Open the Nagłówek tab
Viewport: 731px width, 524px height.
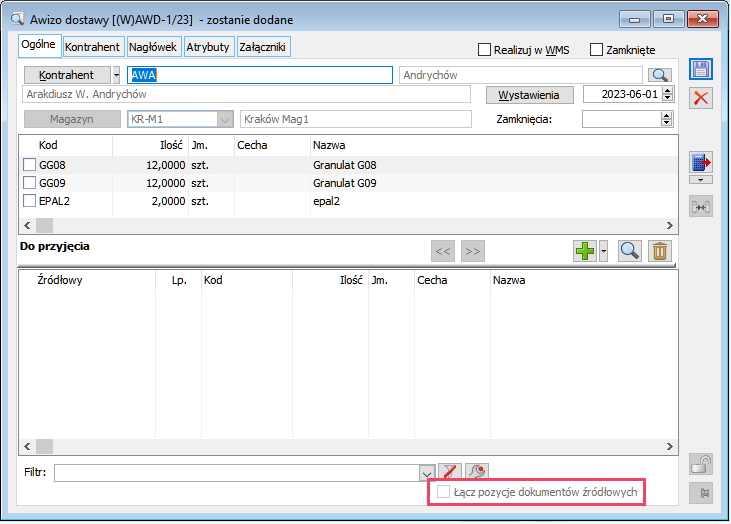pyautogui.click(x=153, y=47)
